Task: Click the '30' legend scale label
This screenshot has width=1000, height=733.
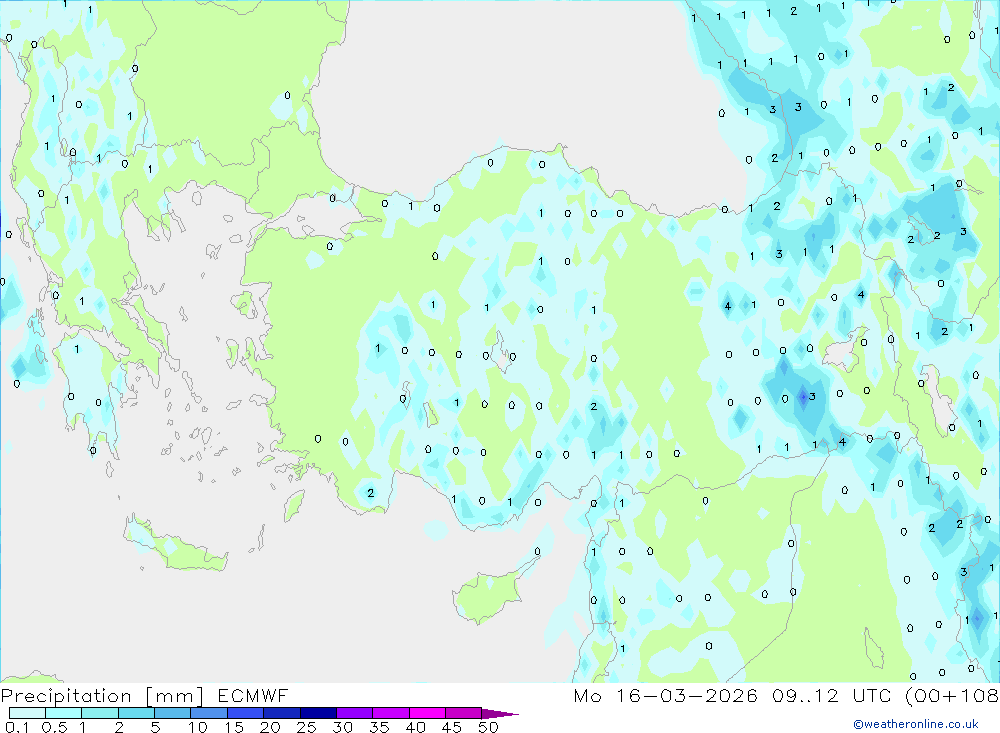Action: [342, 727]
